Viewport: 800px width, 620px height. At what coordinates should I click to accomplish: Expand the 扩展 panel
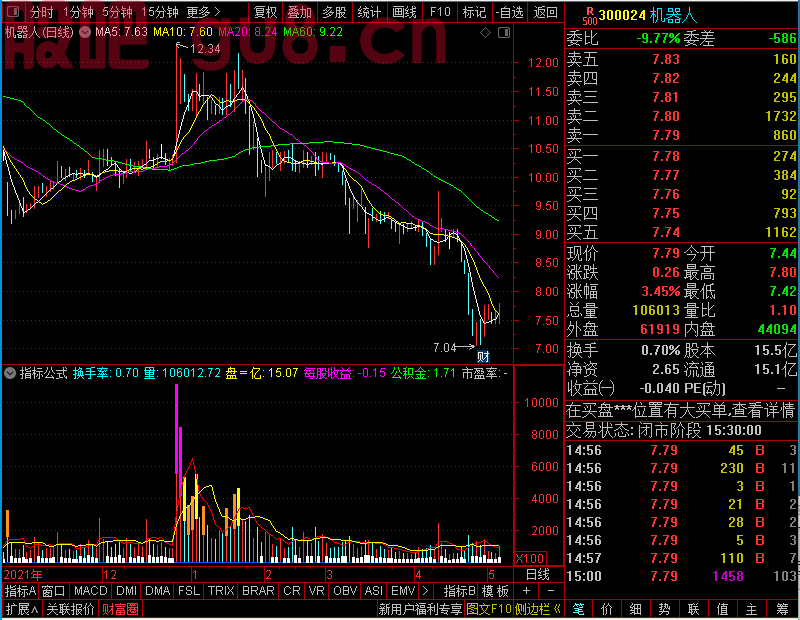pos(21,609)
